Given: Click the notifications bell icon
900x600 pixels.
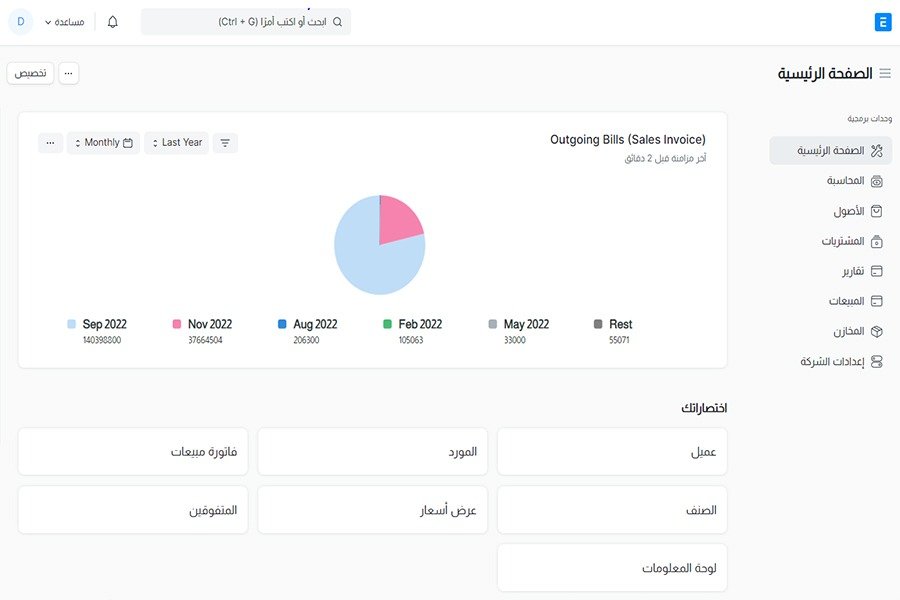Looking at the screenshot, I should pyautogui.click(x=112, y=22).
